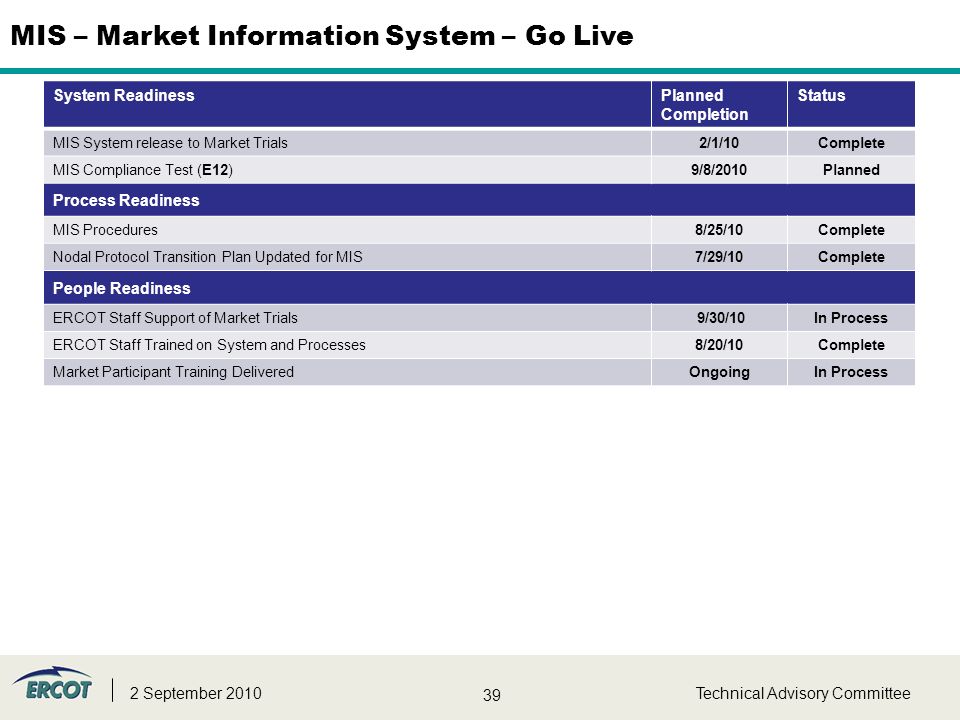Click the footer date '2 September 2010'
The height and width of the screenshot is (720, 960).
pos(195,693)
